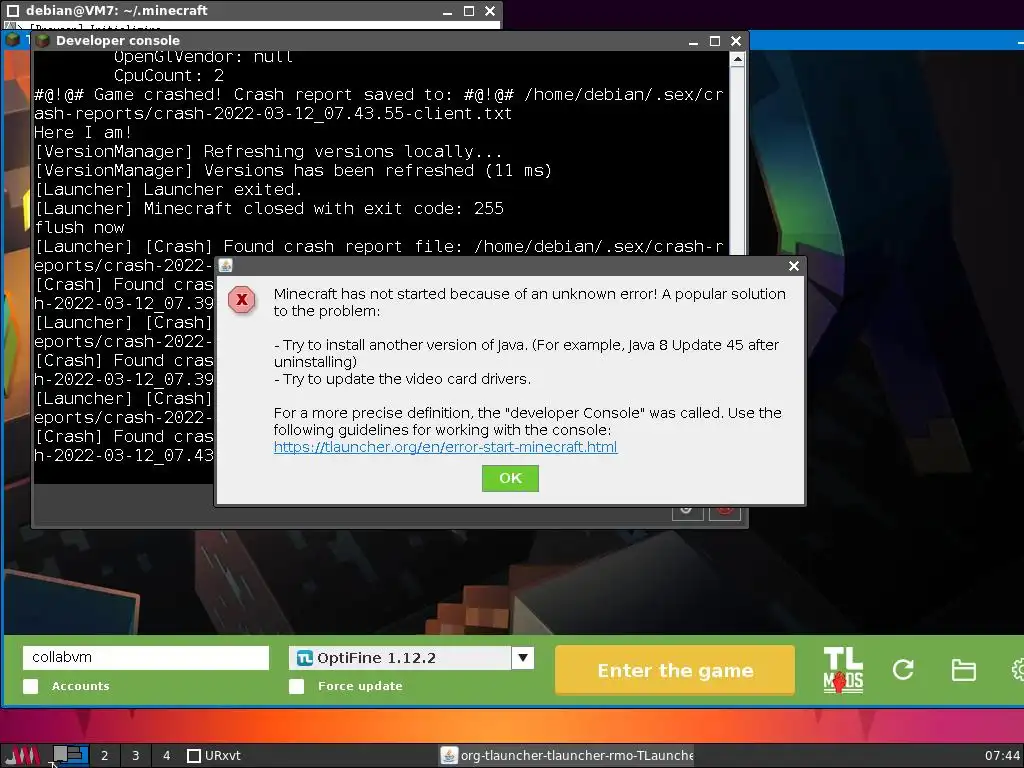
Task: Click the terminal window icon of debian@VM7
Action: pyautogui.click(x=12, y=10)
